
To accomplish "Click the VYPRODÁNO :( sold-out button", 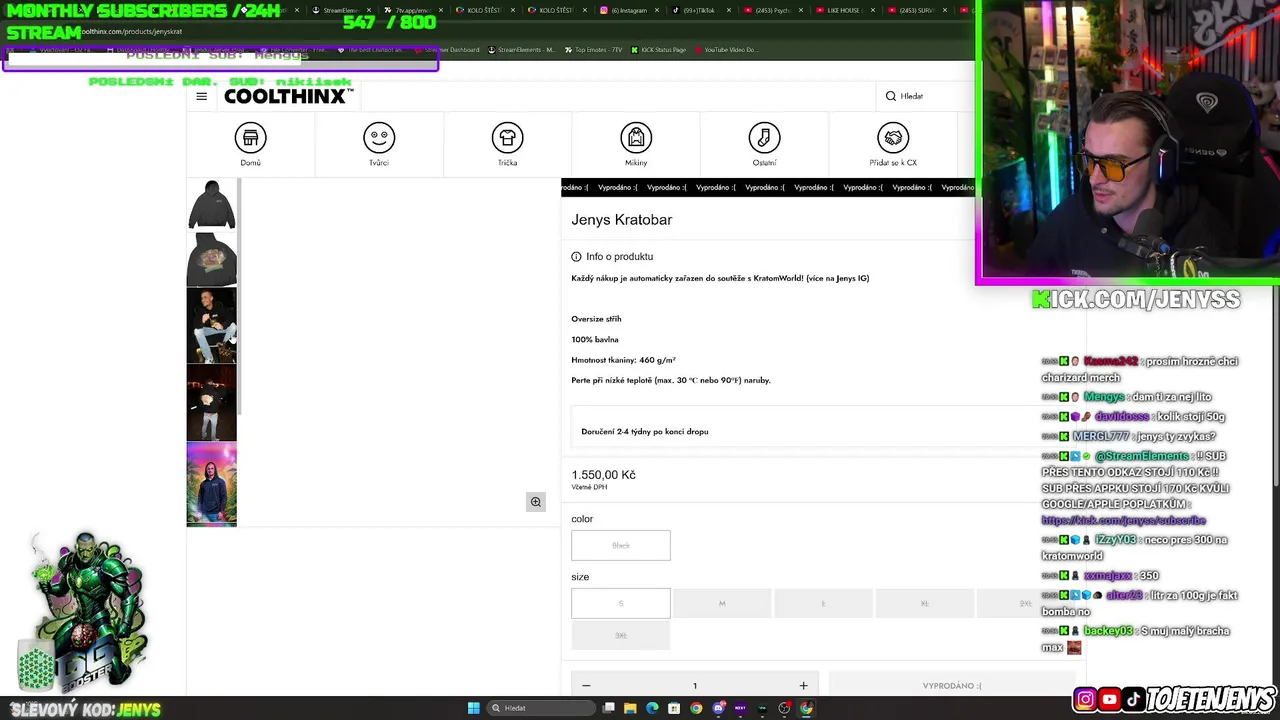I will tap(952, 685).
